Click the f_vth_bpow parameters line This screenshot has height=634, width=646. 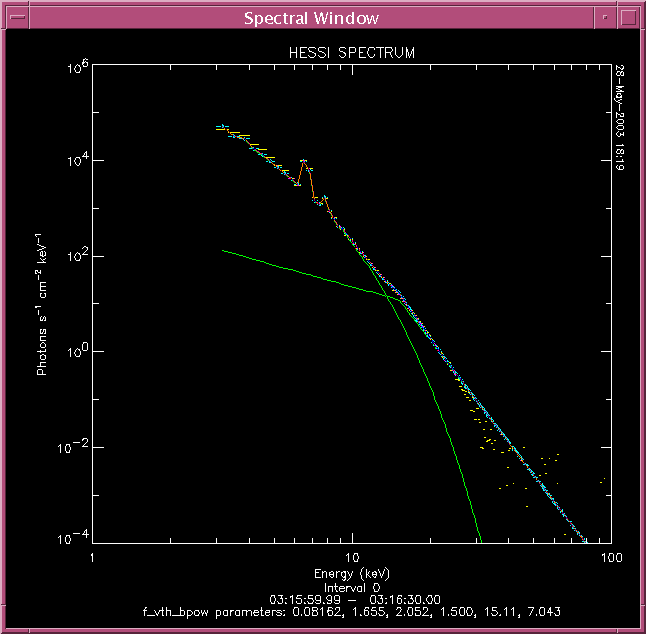point(351,612)
